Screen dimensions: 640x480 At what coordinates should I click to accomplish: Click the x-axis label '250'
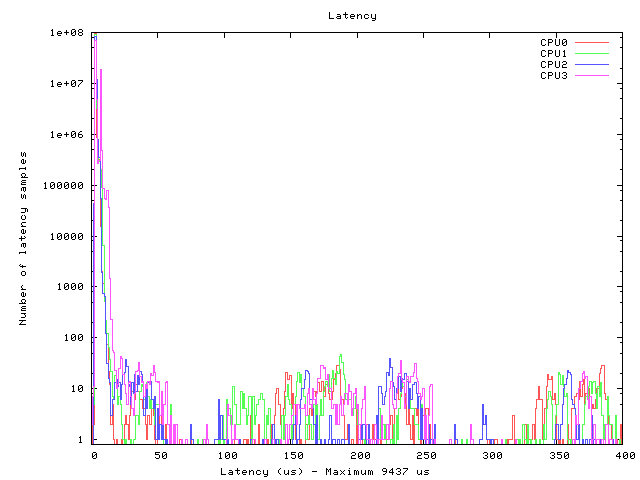click(427, 456)
